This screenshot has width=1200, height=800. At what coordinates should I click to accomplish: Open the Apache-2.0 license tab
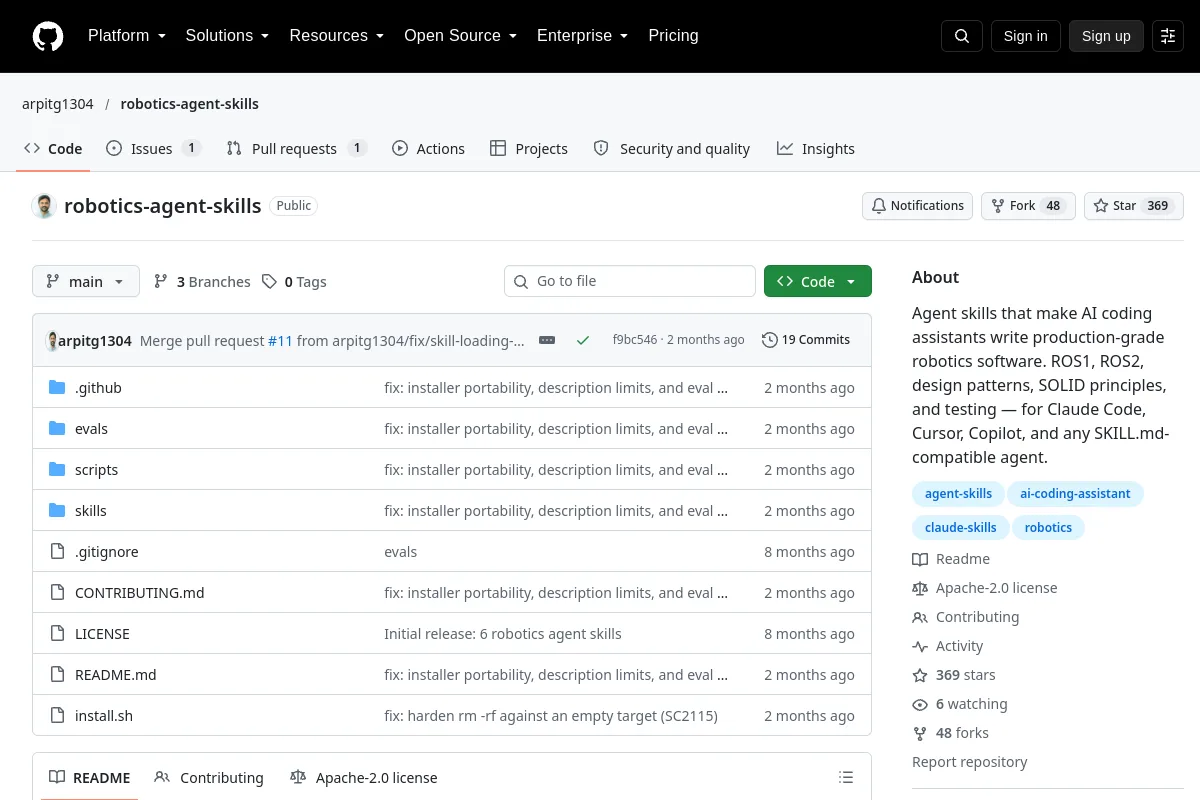pos(363,777)
